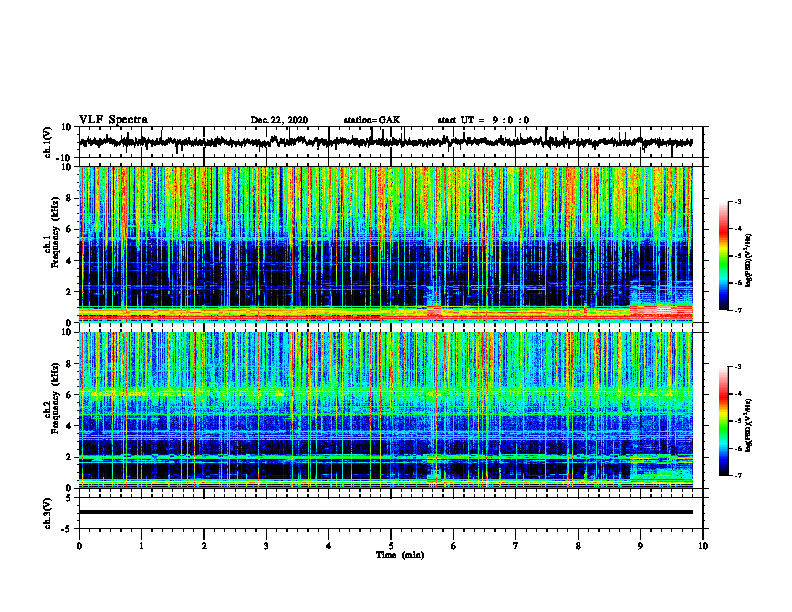Click the "-7" label on ch.1 colorbar
This screenshot has height=612, width=792.
(737, 310)
